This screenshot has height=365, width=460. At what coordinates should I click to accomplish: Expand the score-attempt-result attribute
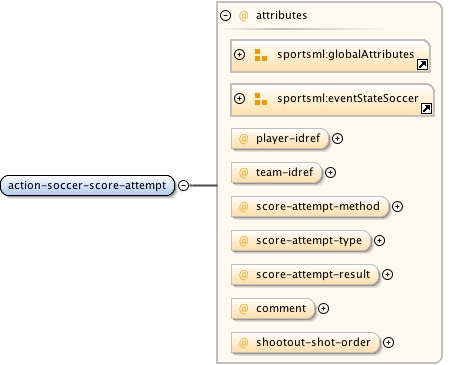tap(387, 274)
